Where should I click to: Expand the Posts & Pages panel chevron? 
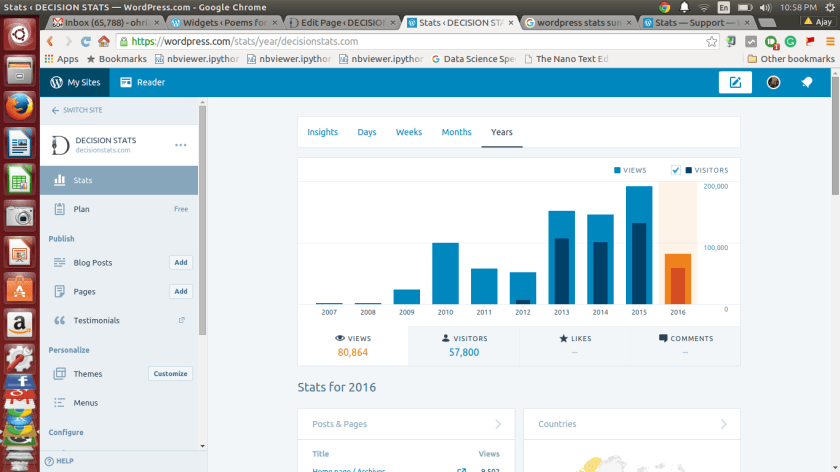pos(498,424)
